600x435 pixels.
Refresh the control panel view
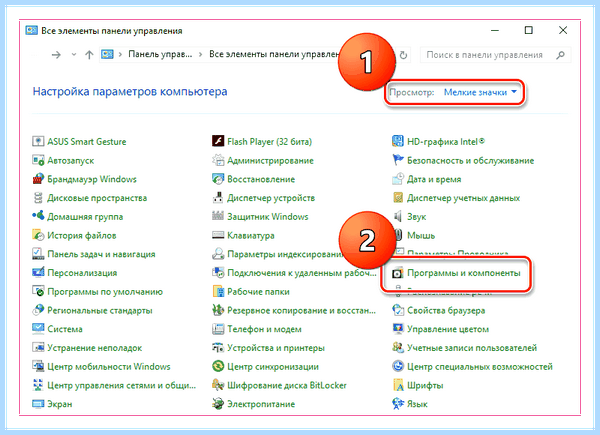(x=403, y=55)
